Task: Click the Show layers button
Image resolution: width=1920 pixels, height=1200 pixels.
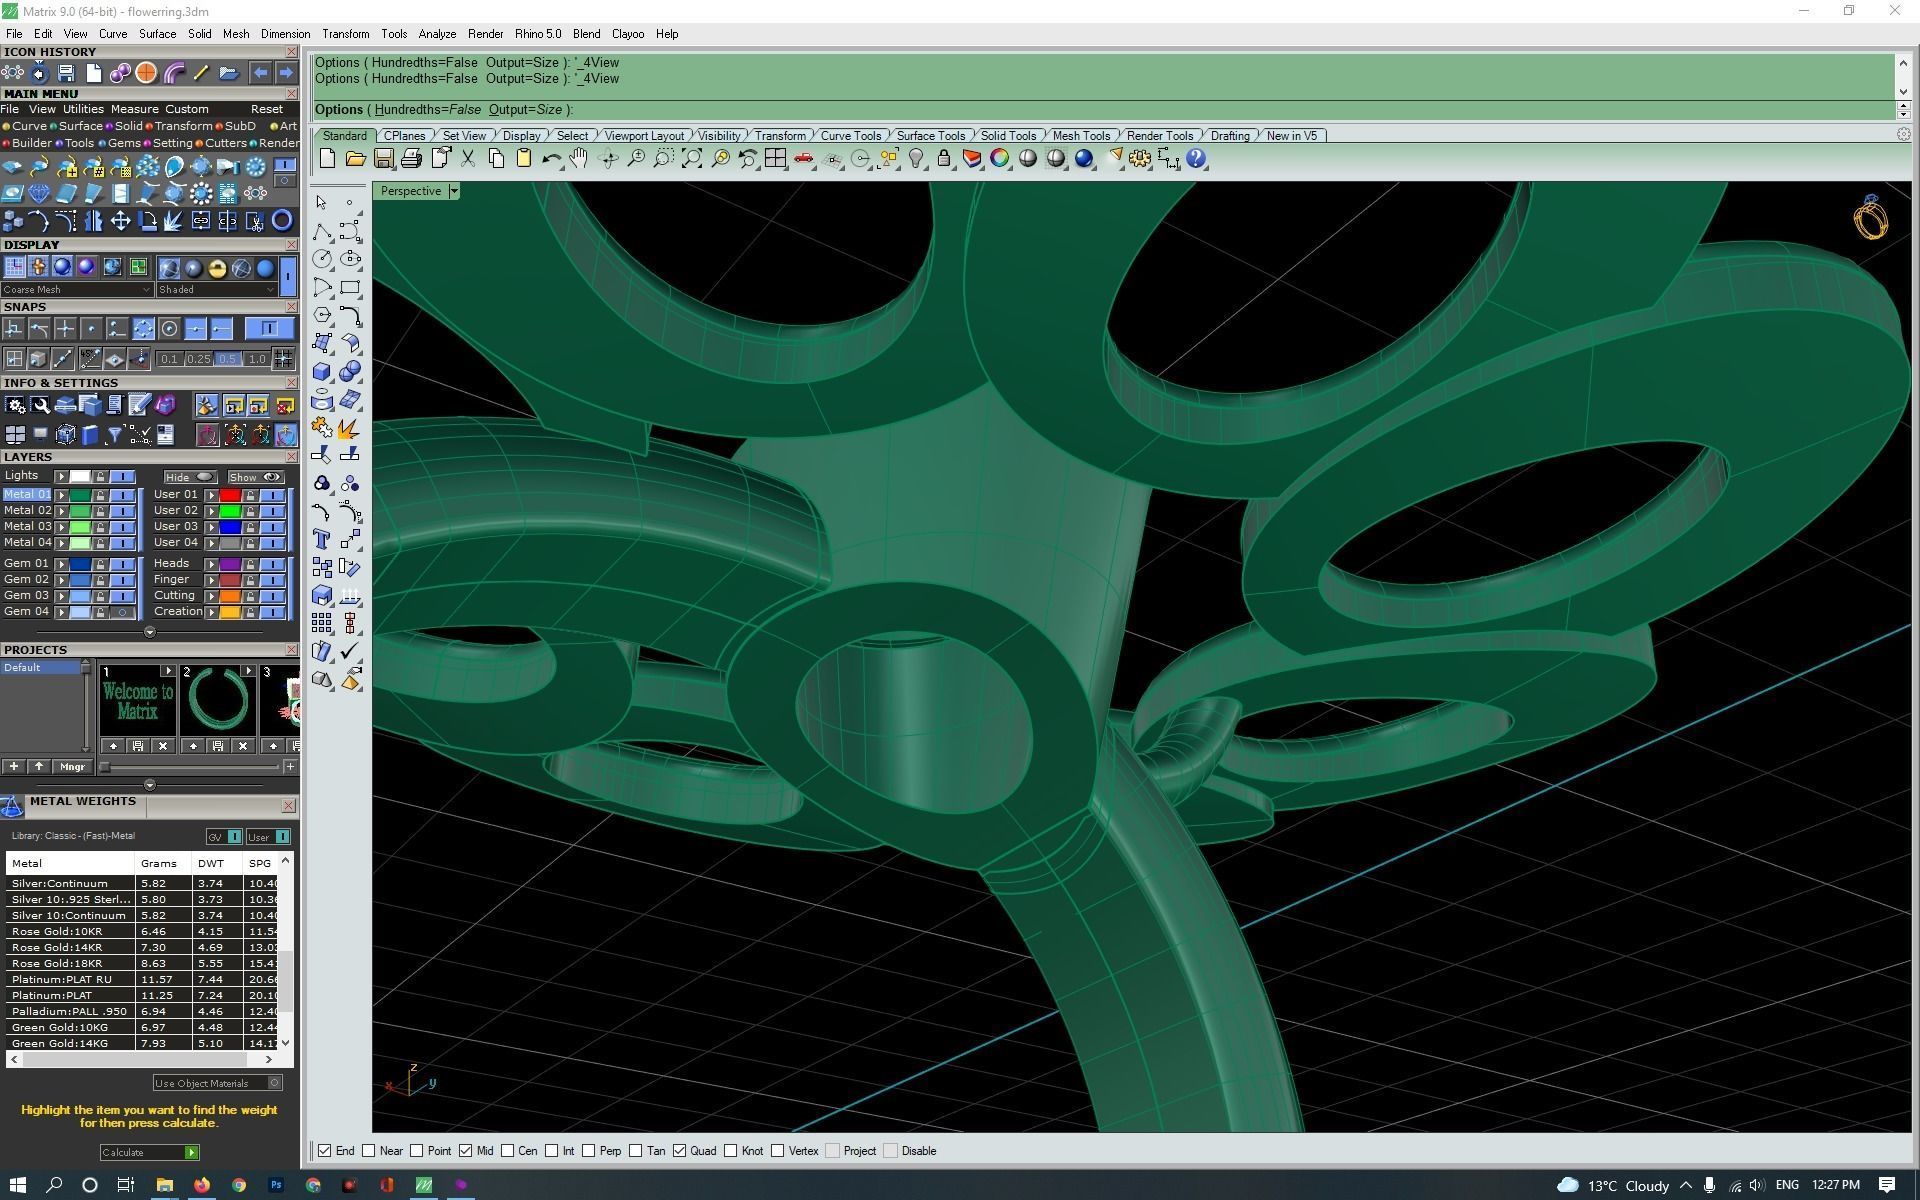Action: (256, 477)
